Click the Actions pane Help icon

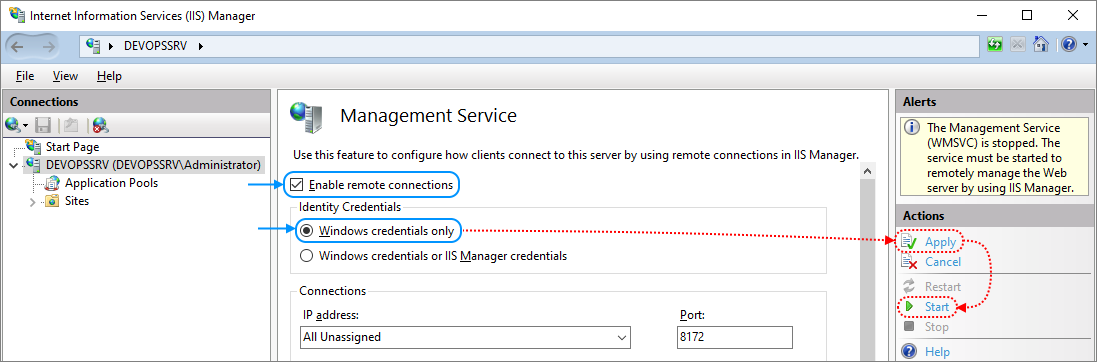[x=910, y=351]
